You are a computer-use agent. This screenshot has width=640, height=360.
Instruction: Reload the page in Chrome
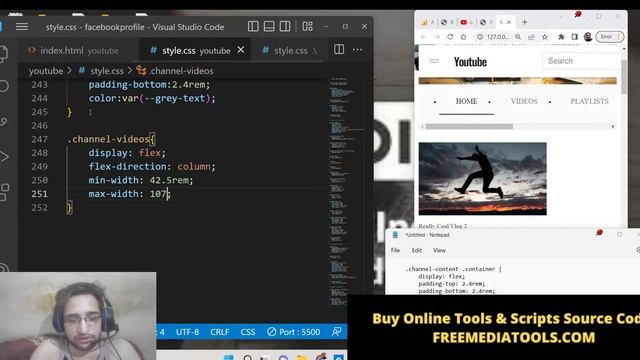(450, 37)
